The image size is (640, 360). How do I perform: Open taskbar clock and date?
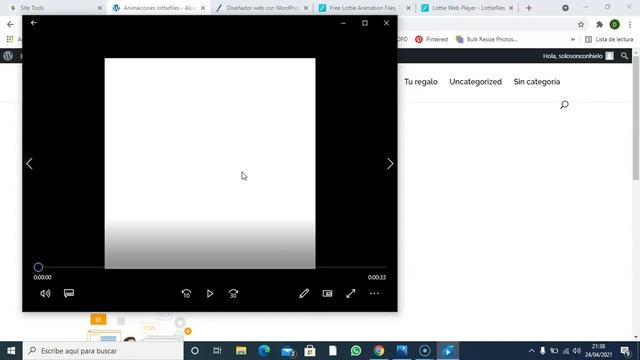click(598, 351)
